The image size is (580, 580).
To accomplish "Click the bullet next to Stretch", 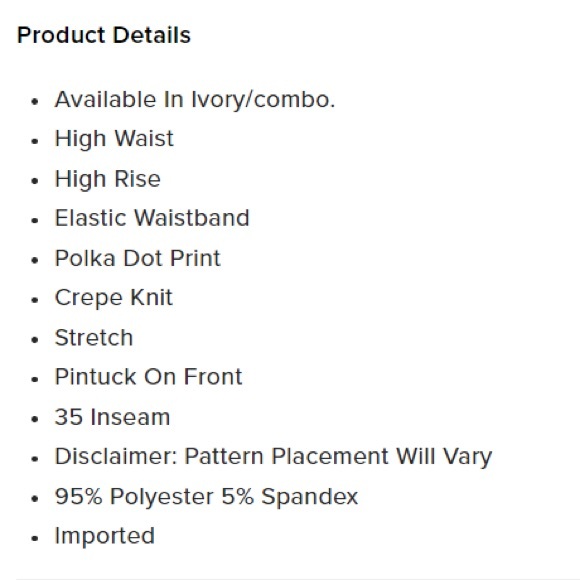I will pos(35,340).
